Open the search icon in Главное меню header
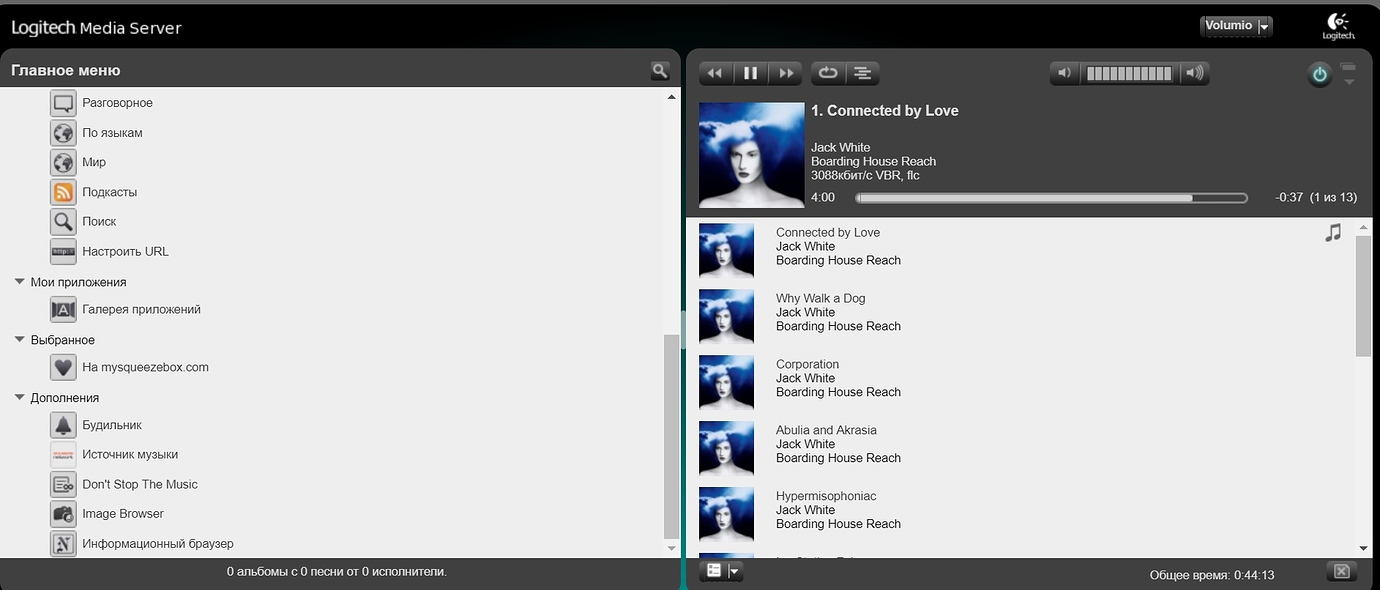 point(659,70)
